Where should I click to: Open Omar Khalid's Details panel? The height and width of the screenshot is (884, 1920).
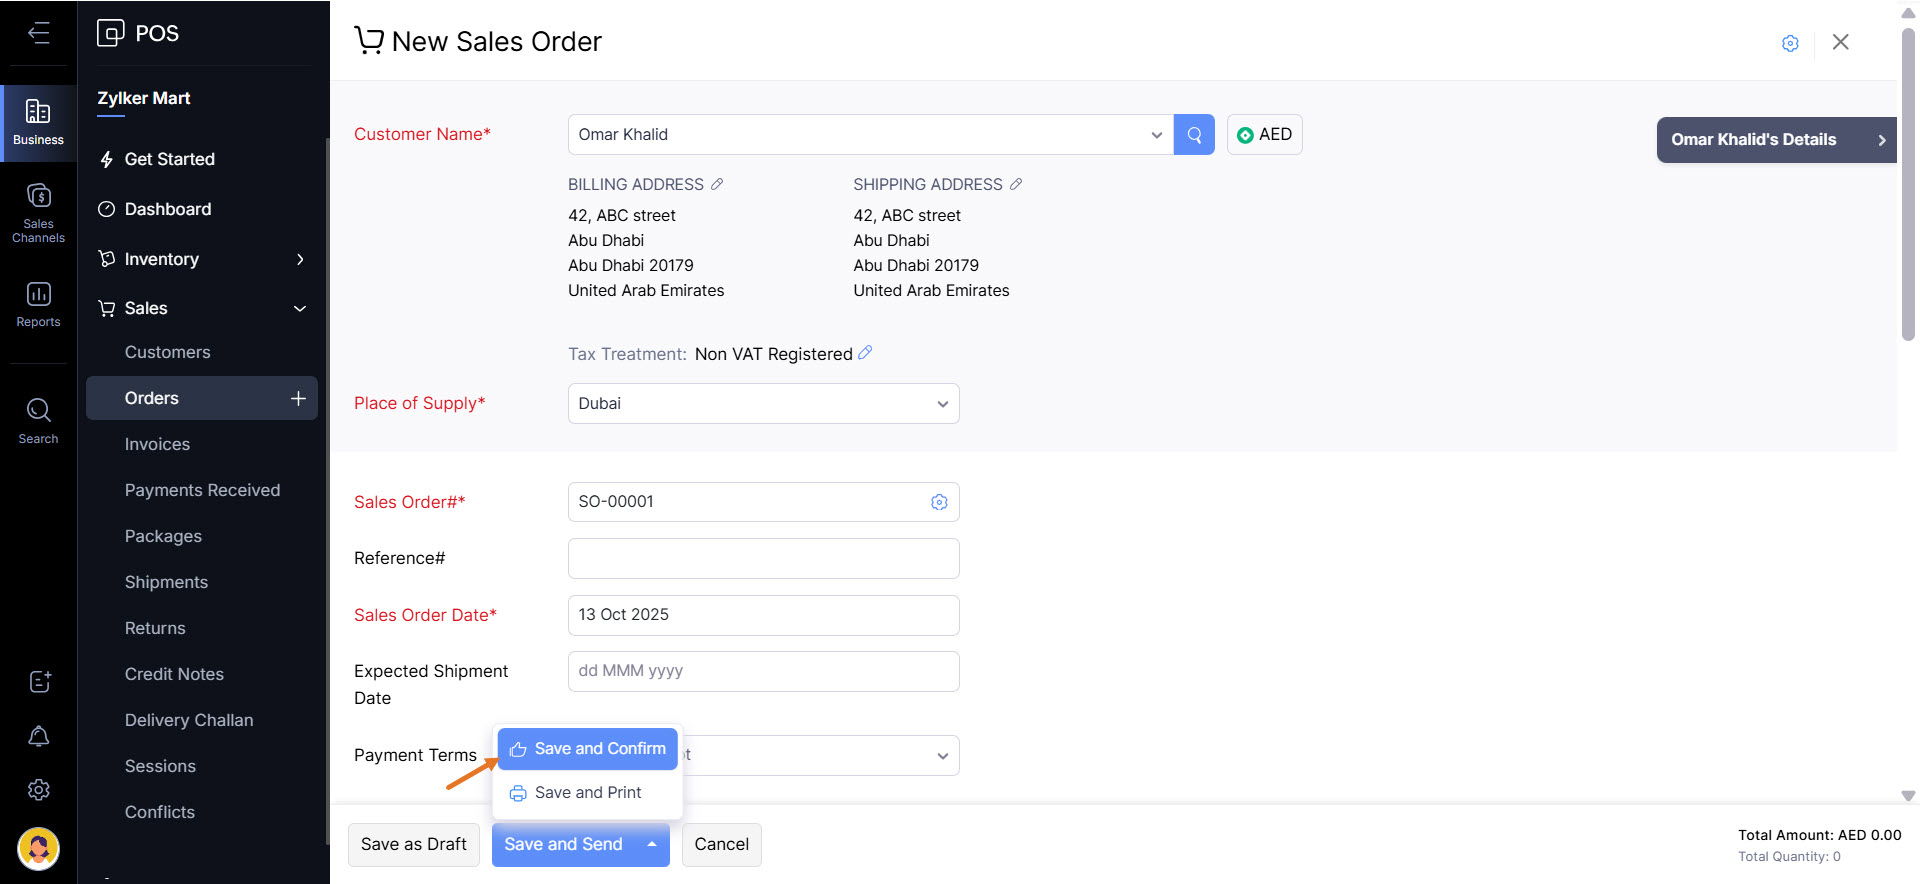pos(1776,140)
